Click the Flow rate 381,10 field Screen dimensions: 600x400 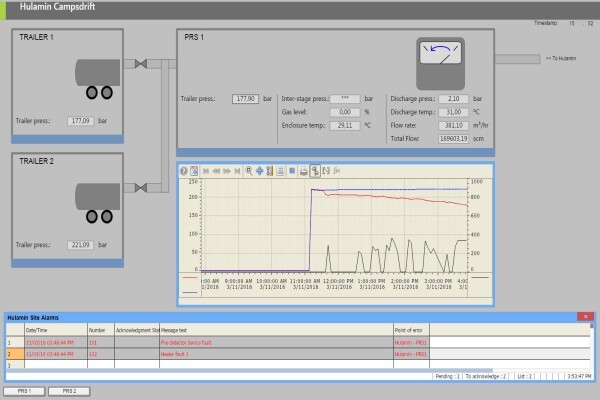453,125
